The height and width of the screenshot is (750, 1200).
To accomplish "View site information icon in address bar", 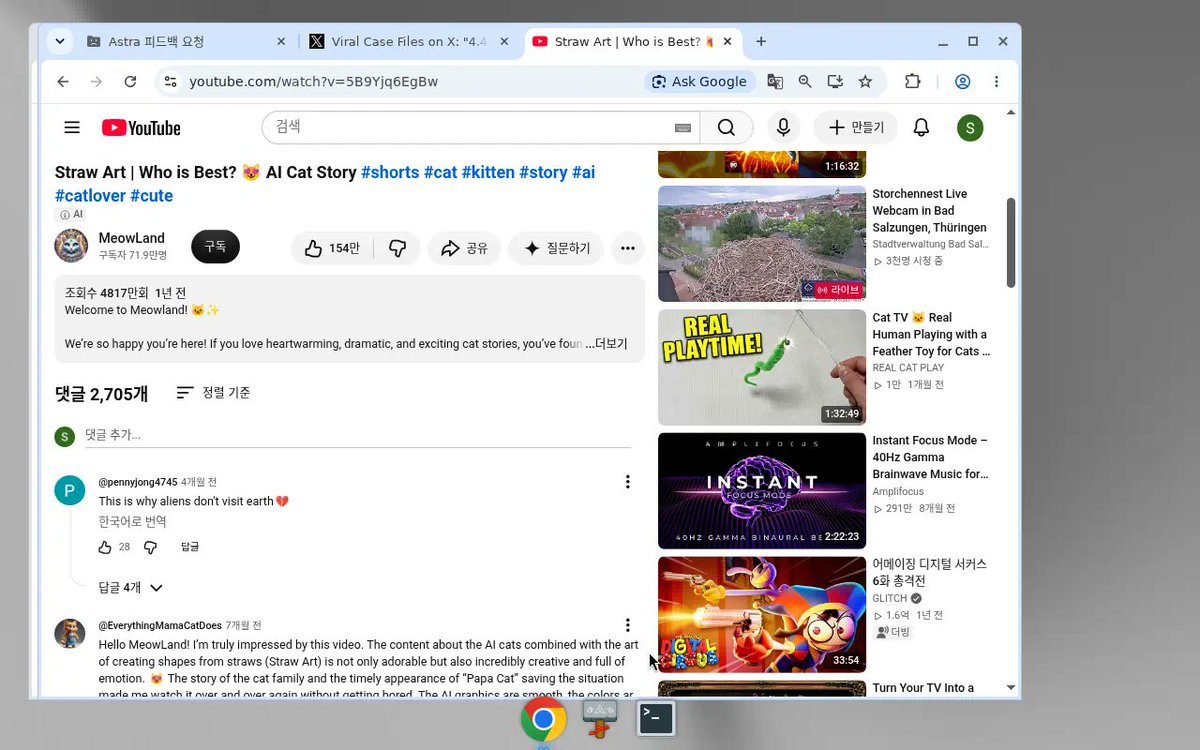I will (170, 81).
